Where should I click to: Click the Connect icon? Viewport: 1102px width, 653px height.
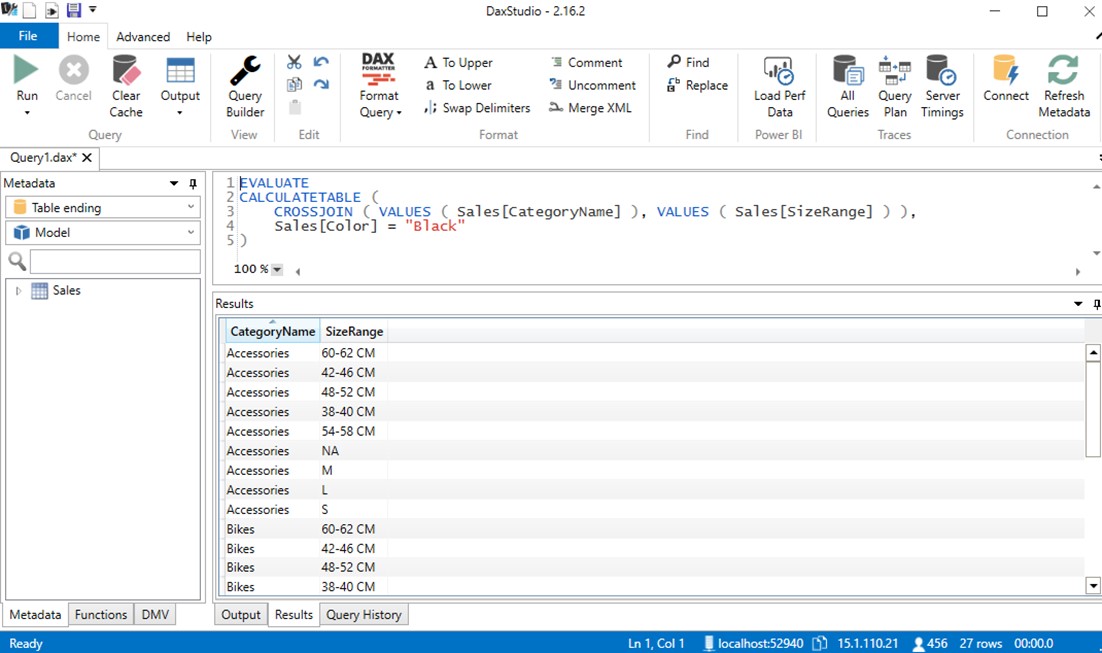tap(1006, 70)
